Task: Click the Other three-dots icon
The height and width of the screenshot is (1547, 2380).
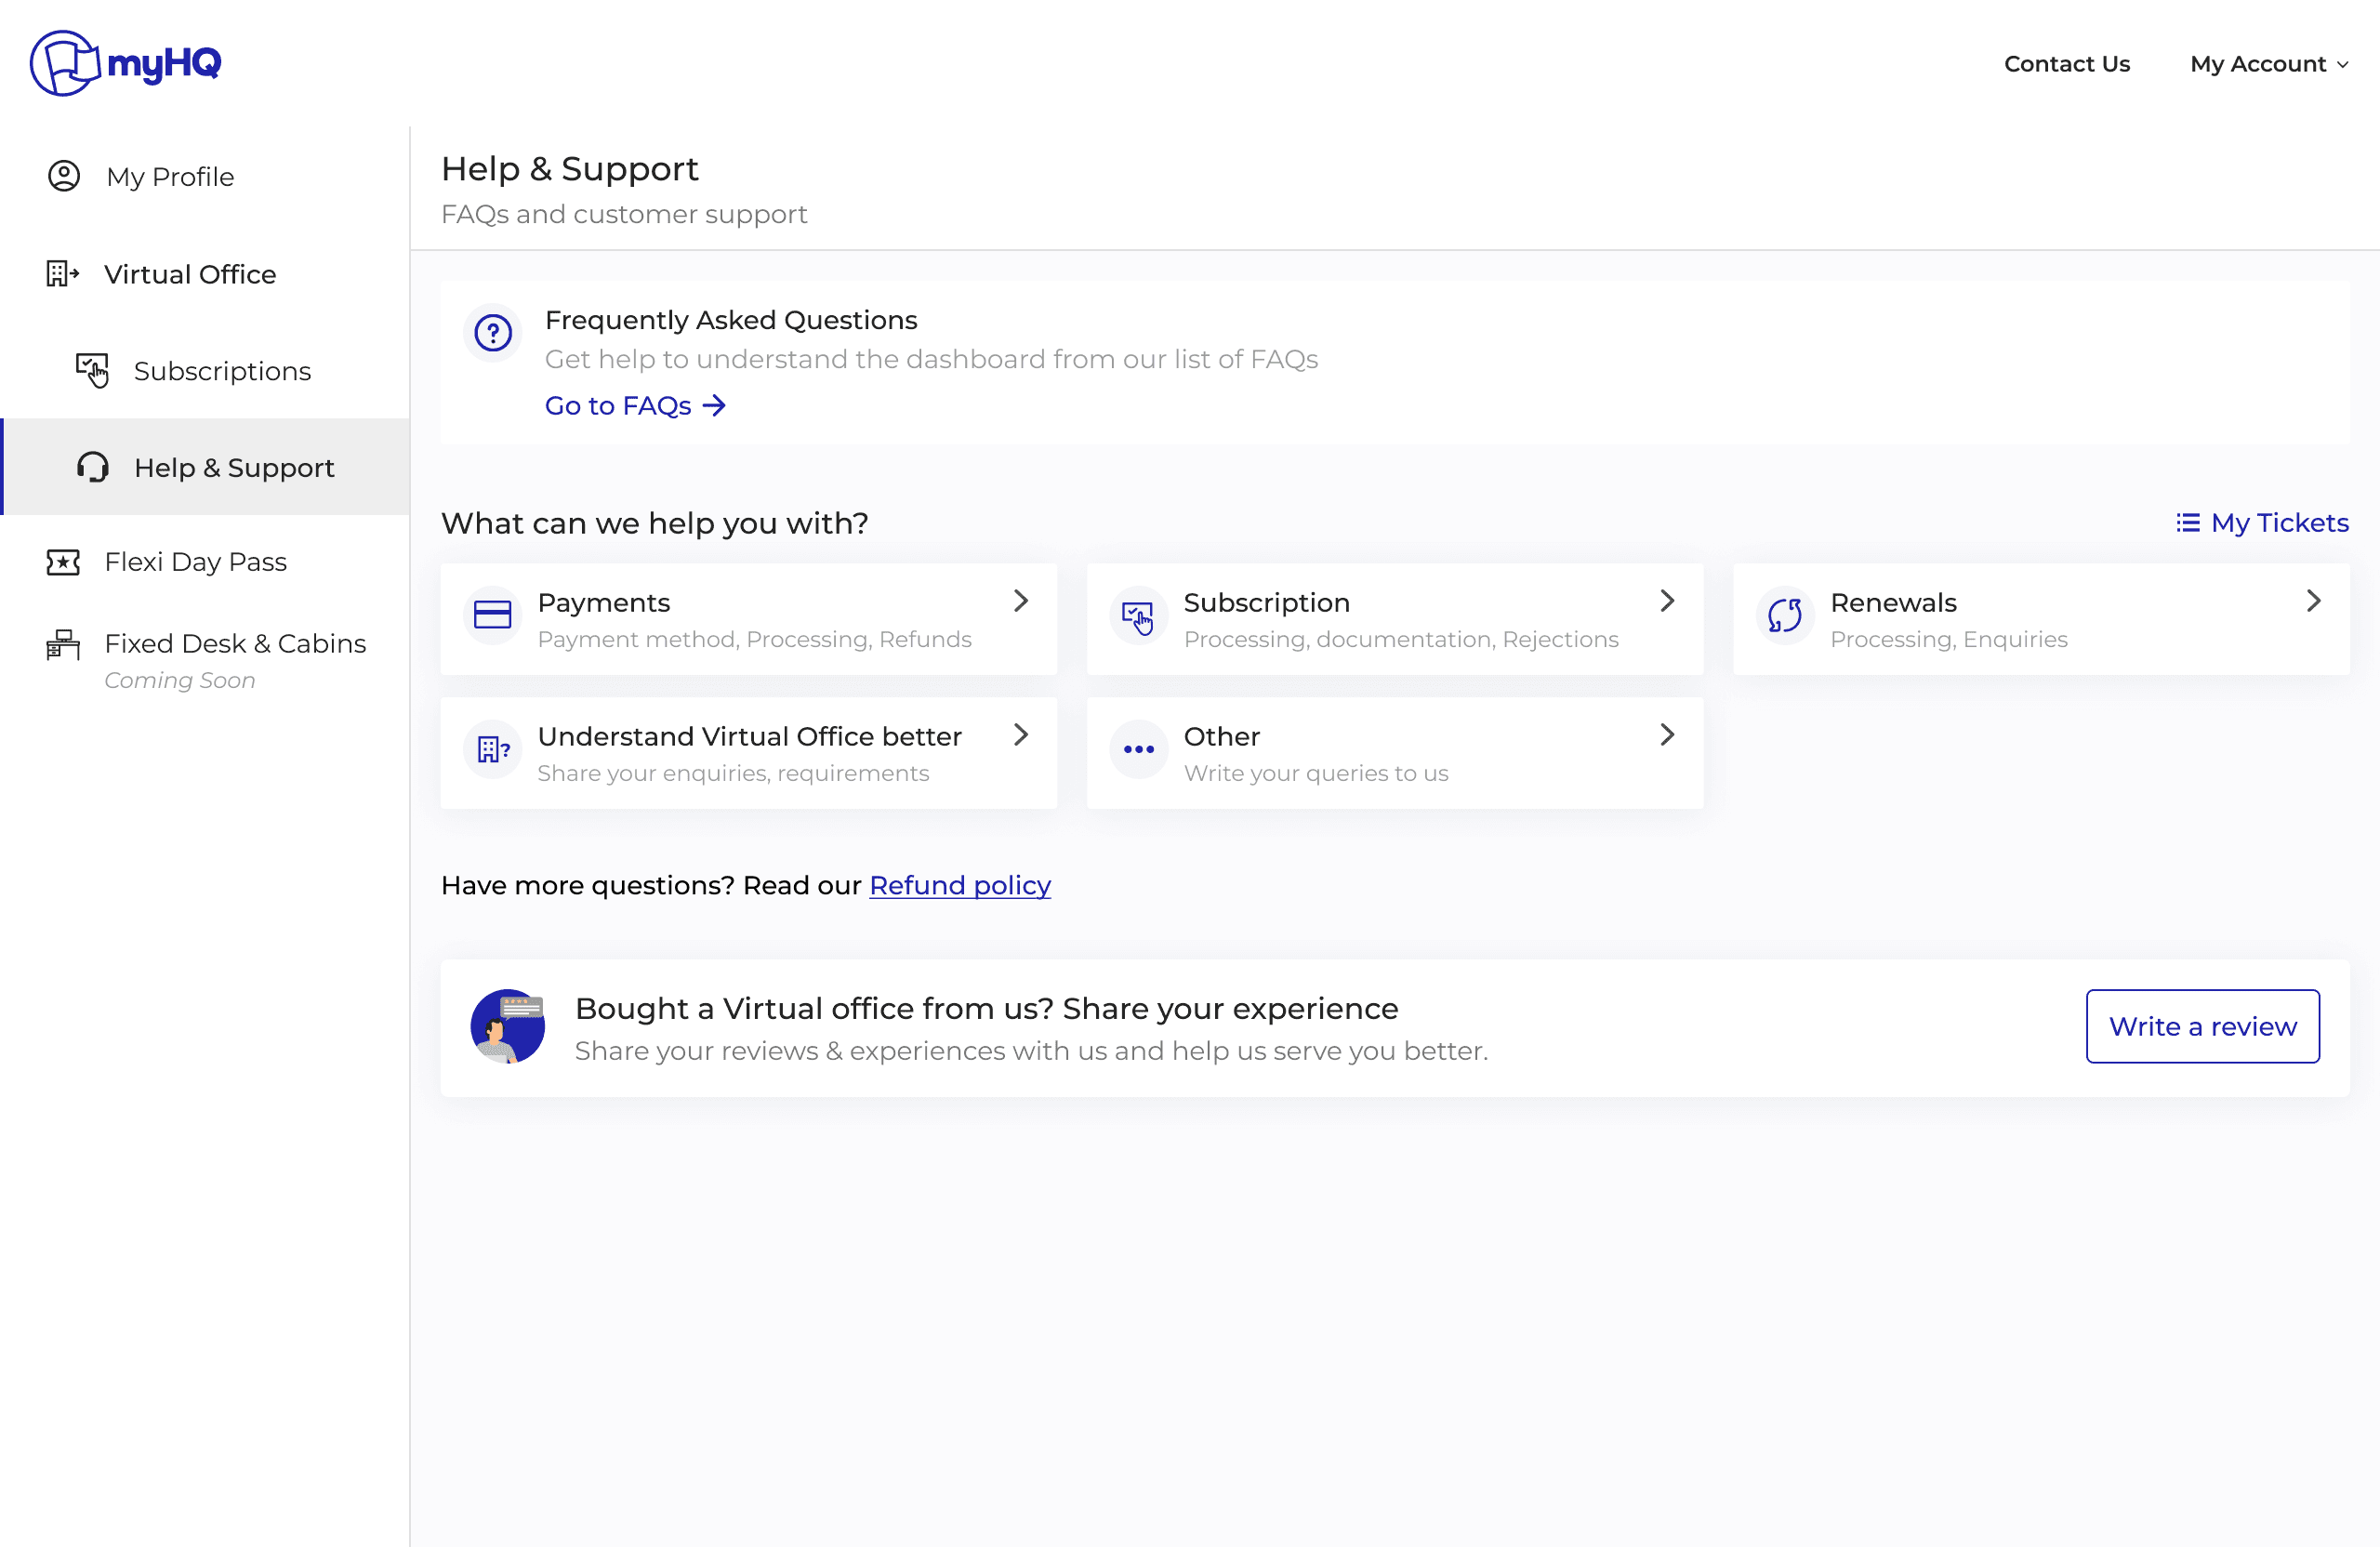Action: pos(1138,749)
